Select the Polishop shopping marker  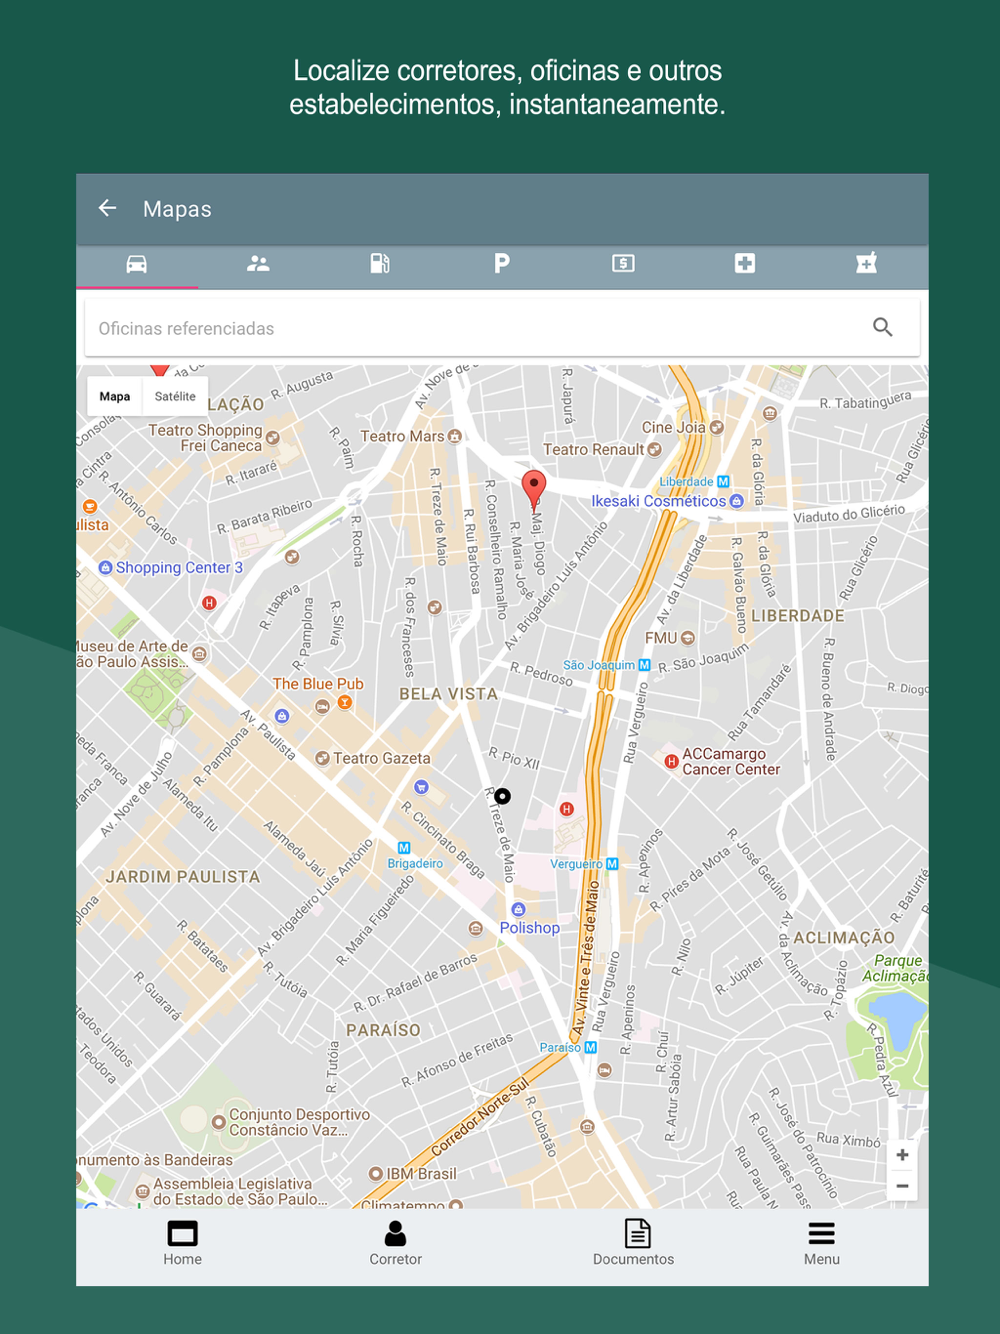pyautogui.click(x=518, y=910)
